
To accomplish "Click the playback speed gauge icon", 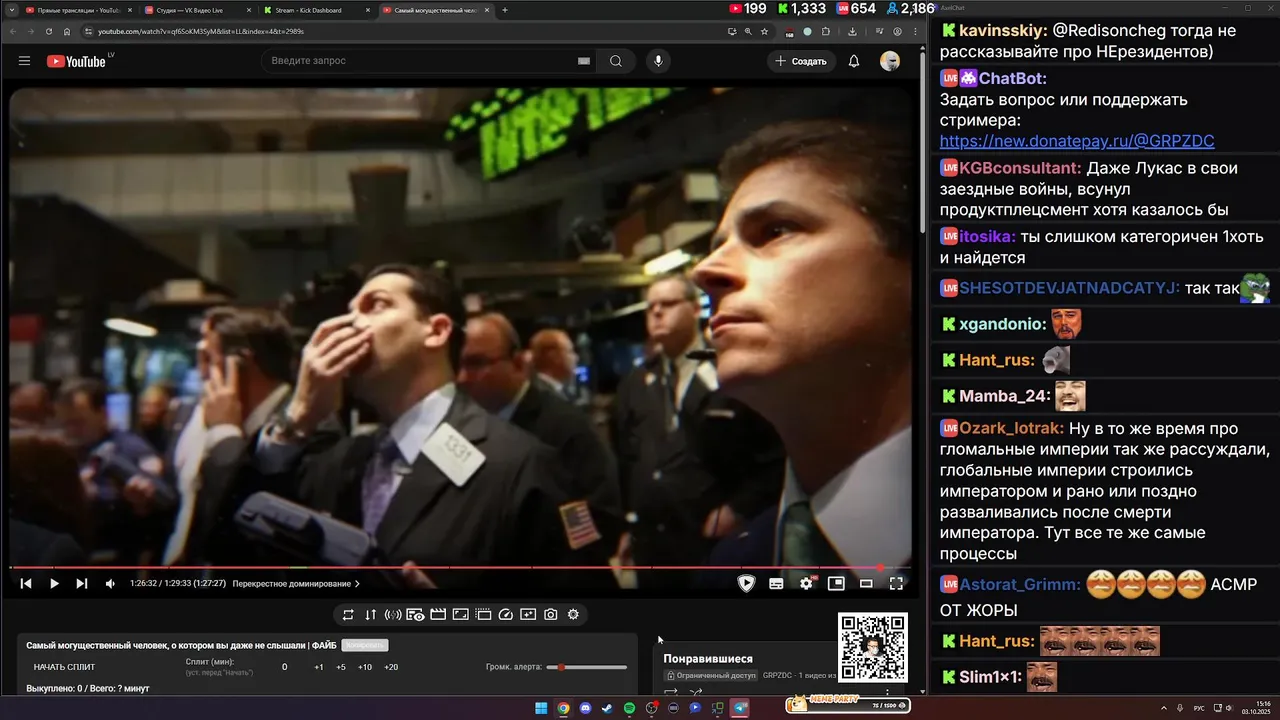I will click(x=505, y=615).
